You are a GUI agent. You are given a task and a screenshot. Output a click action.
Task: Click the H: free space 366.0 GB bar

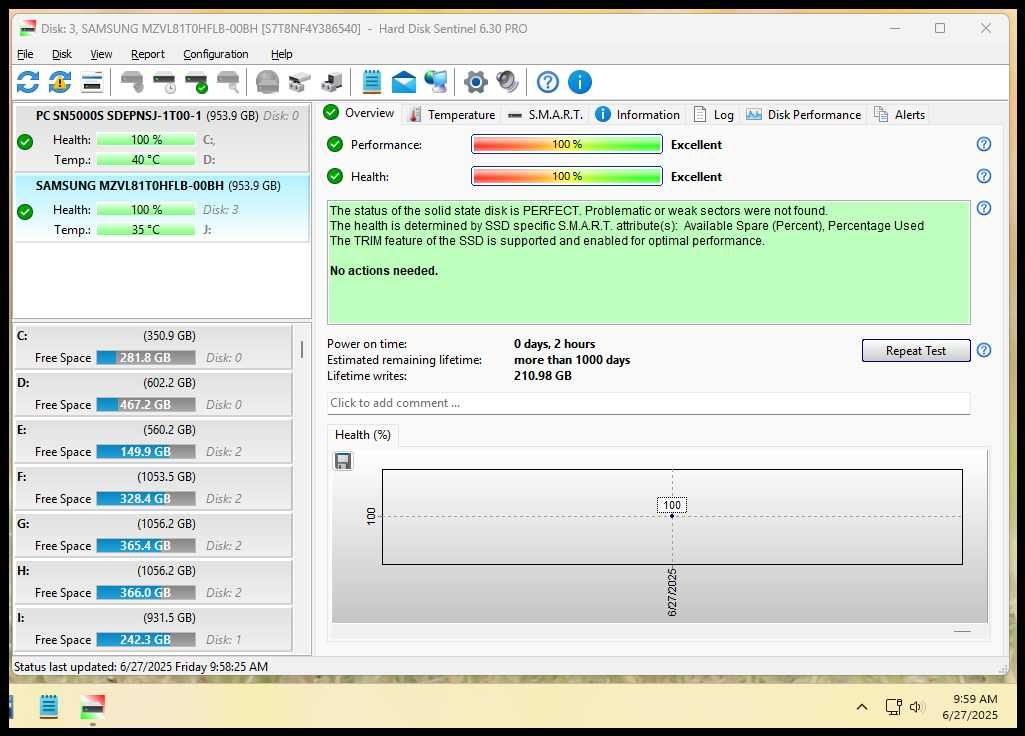point(146,593)
